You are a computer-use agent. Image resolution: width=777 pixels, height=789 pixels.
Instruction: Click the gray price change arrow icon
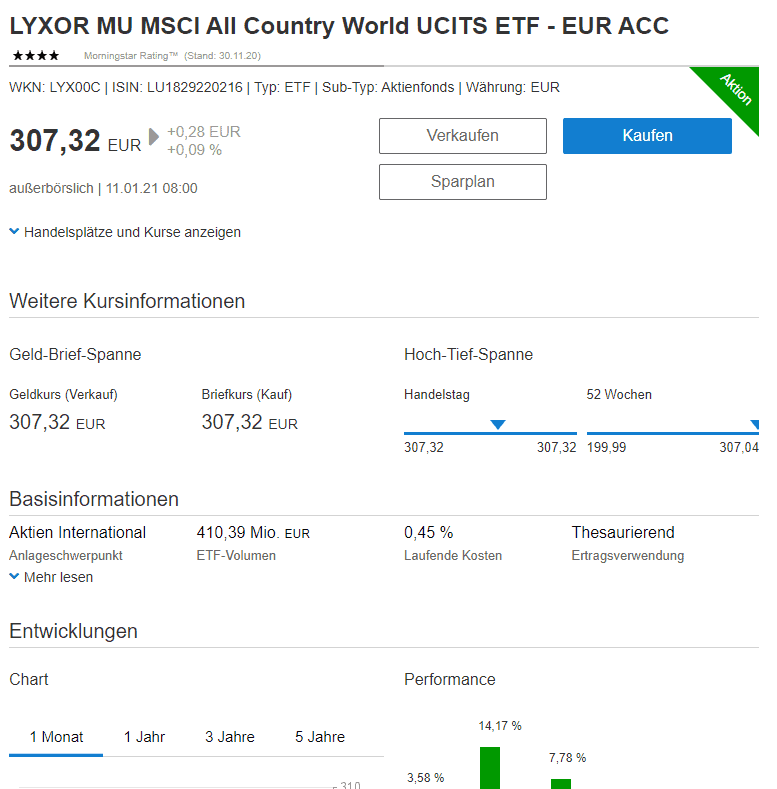click(x=154, y=137)
